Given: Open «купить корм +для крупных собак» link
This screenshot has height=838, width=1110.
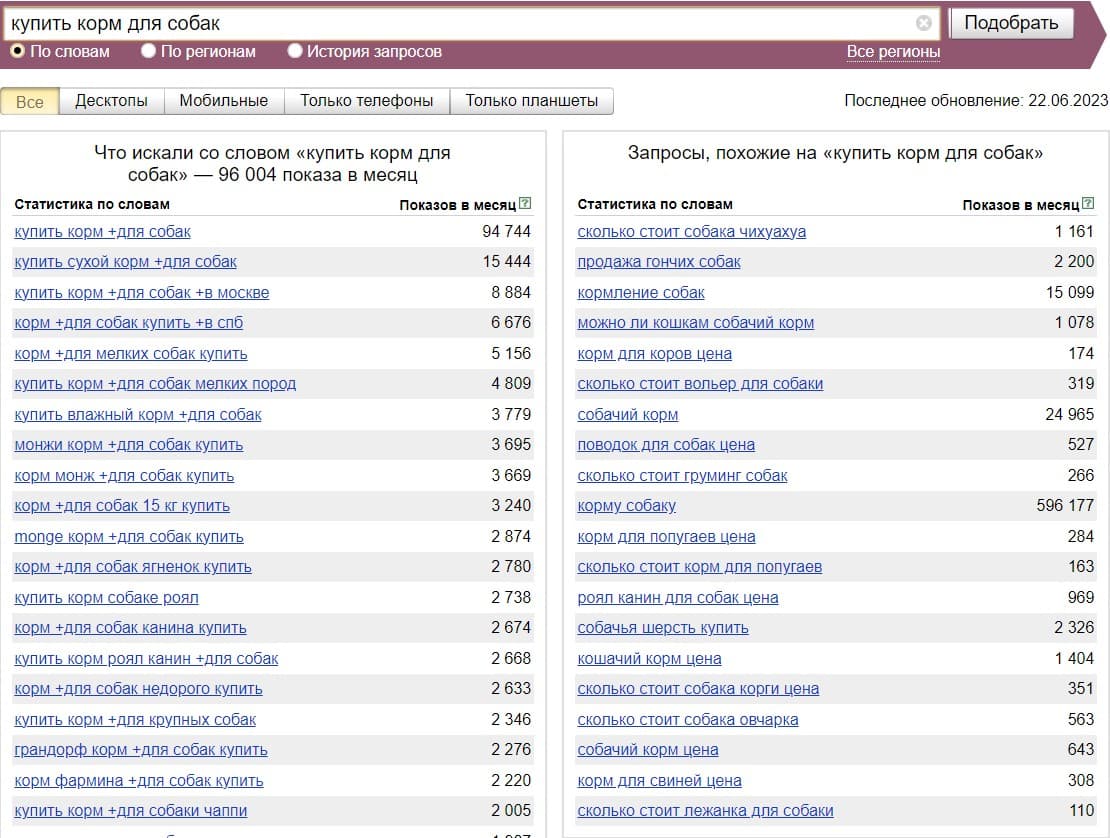Looking at the screenshot, I should [x=135, y=720].
